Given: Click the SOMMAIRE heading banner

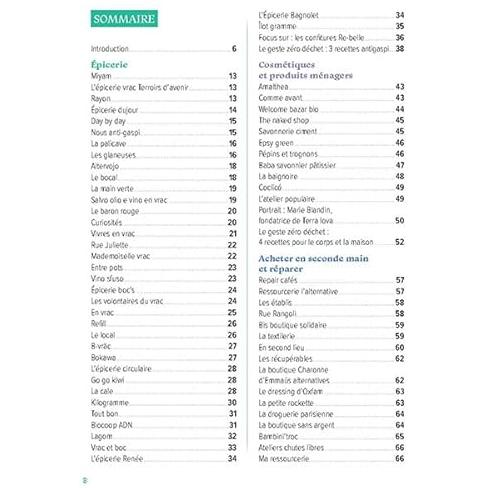Looking at the screenshot, I should click(124, 19).
